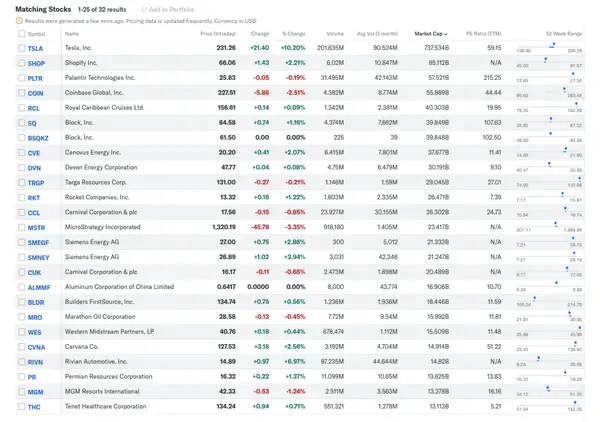Click 'MicroStrategy Incorporated' name cell
This screenshot has width=600, height=422.
(103, 227)
